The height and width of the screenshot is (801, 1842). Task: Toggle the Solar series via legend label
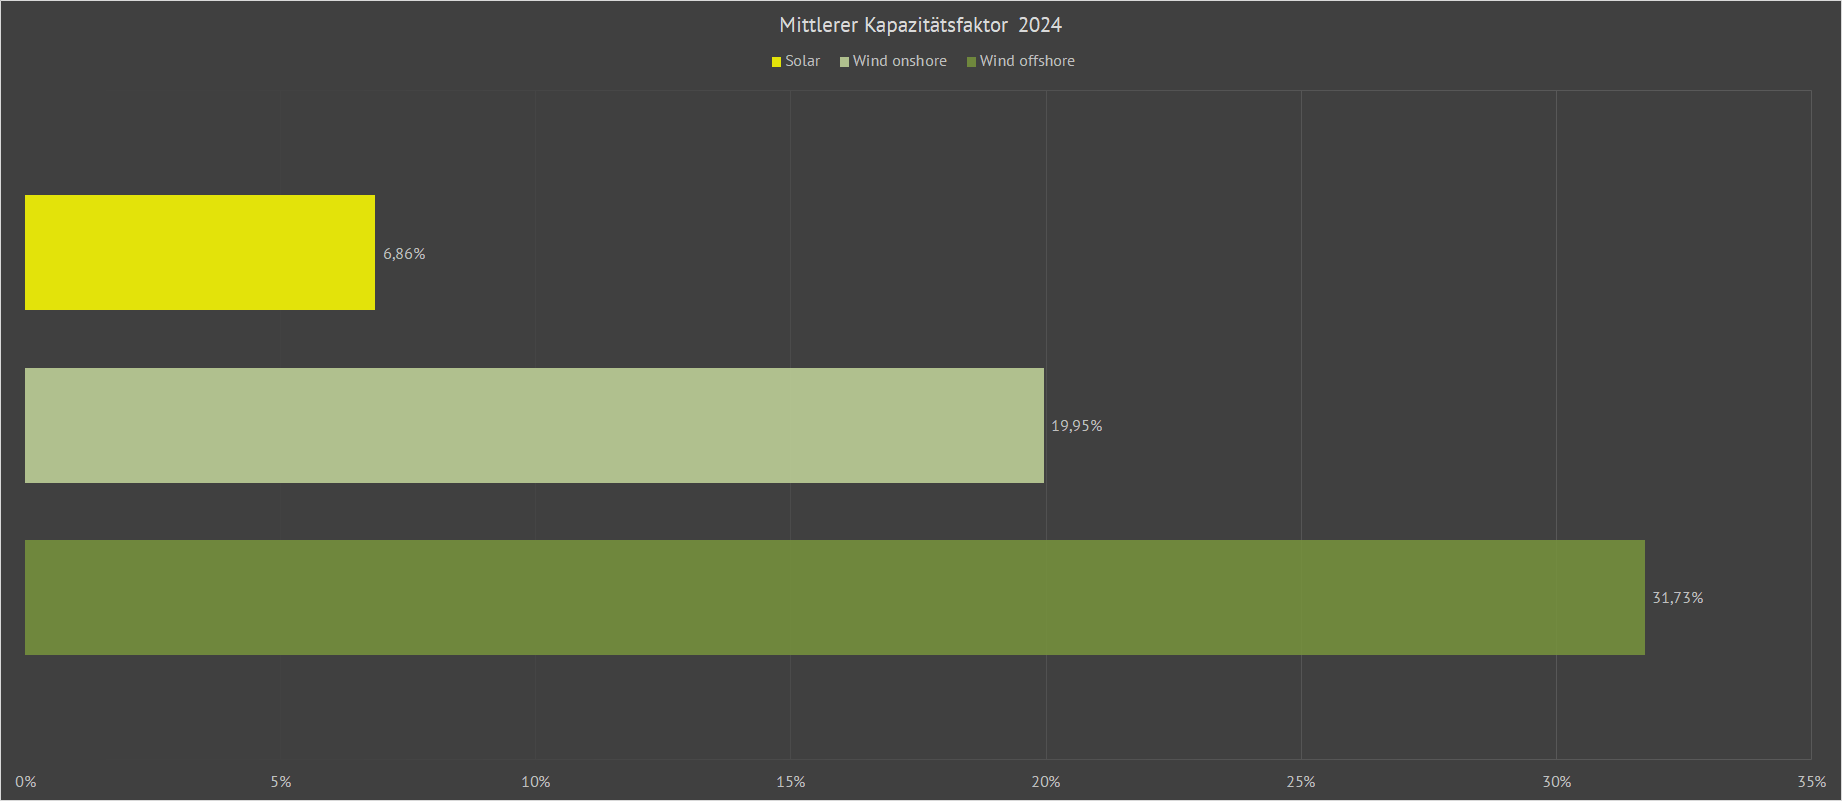tap(802, 61)
